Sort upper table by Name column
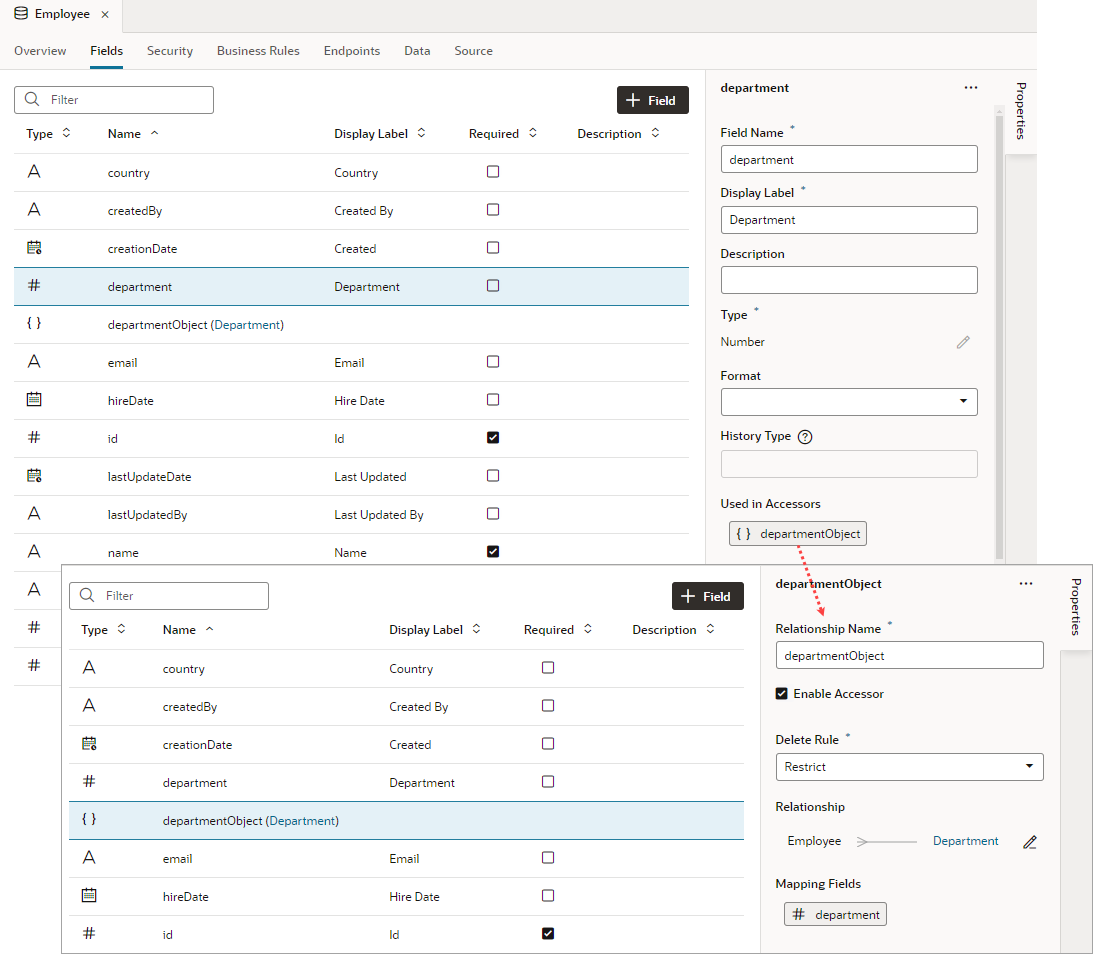 click(x=155, y=132)
